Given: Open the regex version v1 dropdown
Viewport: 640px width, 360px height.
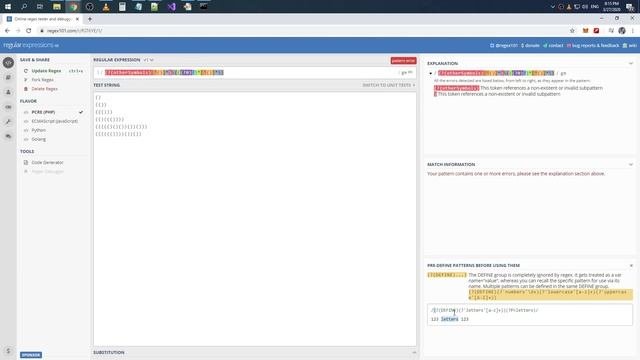Looking at the screenshot, I should [148, 60].
